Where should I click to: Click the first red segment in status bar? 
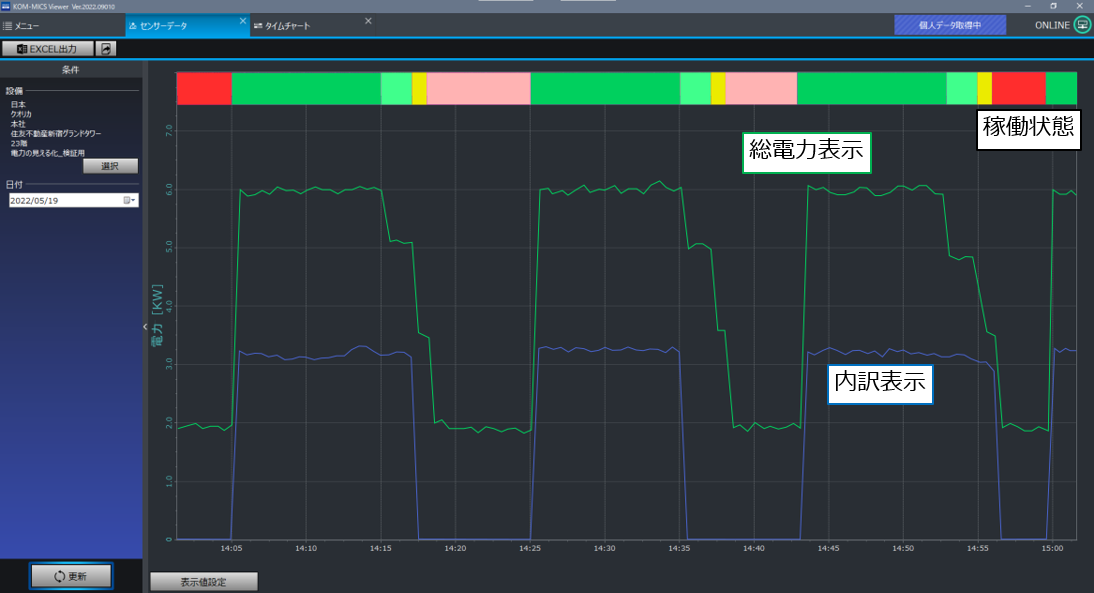[x=204, y=89]
